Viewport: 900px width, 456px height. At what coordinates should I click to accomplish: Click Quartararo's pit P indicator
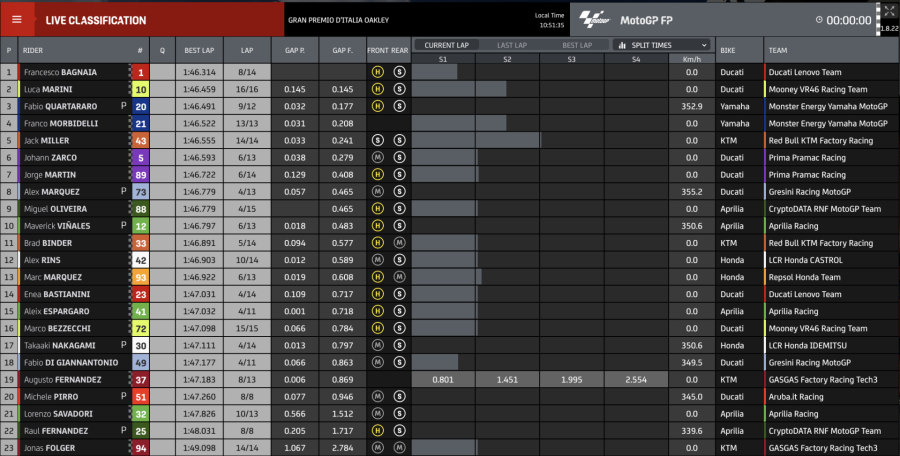123,106
